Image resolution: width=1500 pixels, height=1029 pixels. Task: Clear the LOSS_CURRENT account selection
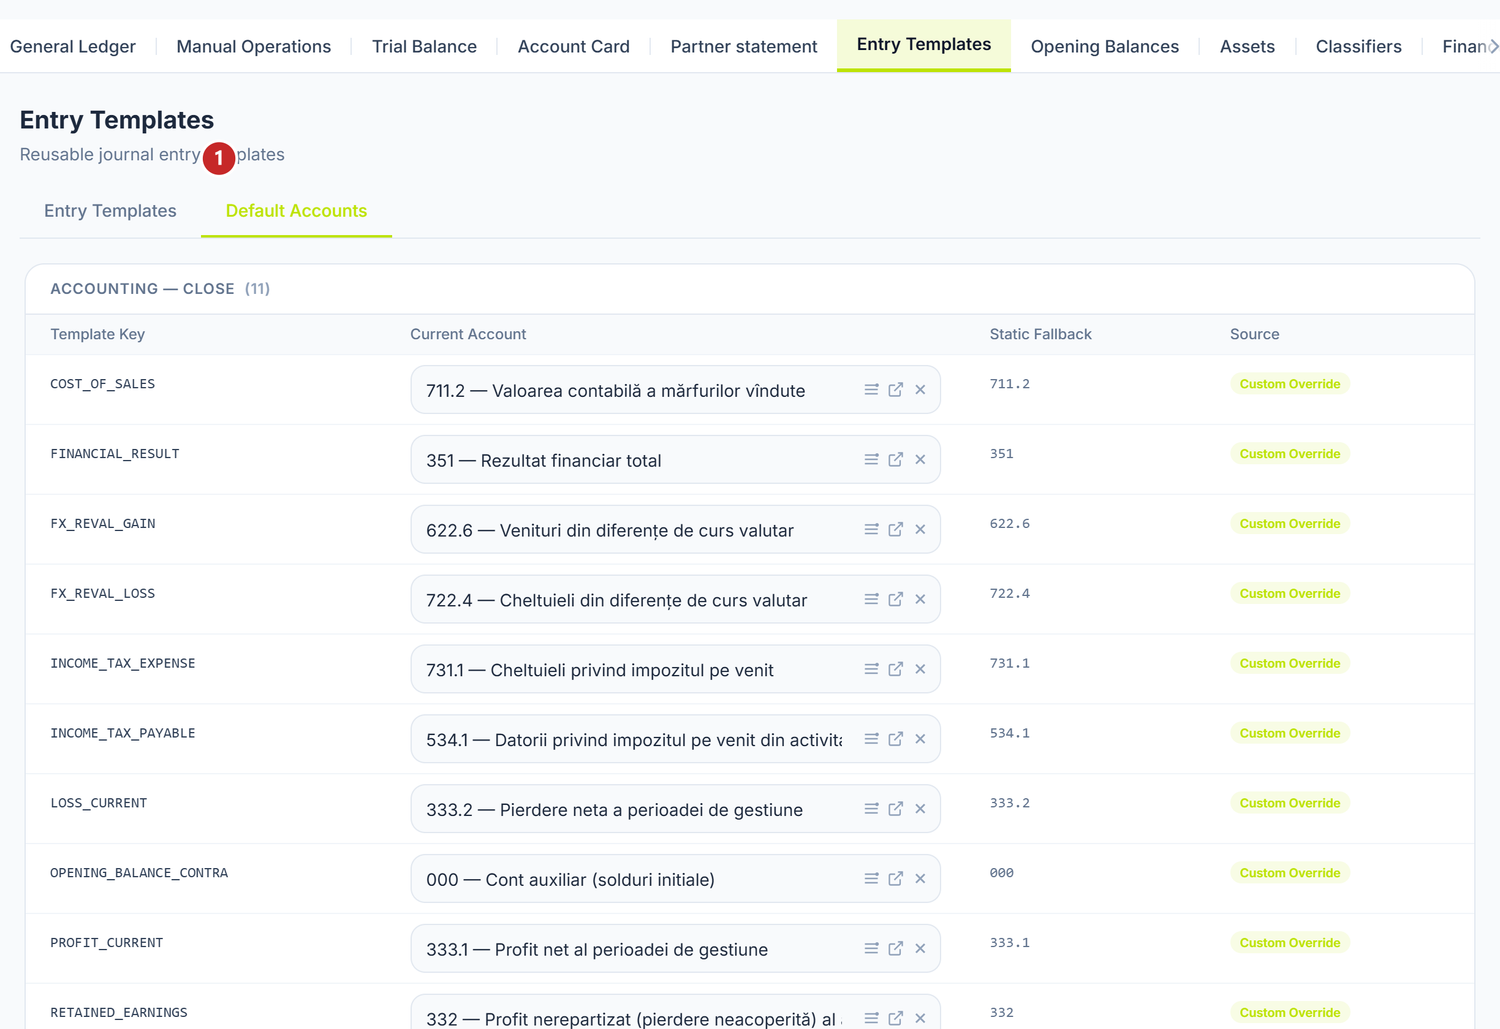tap(920, 809)
